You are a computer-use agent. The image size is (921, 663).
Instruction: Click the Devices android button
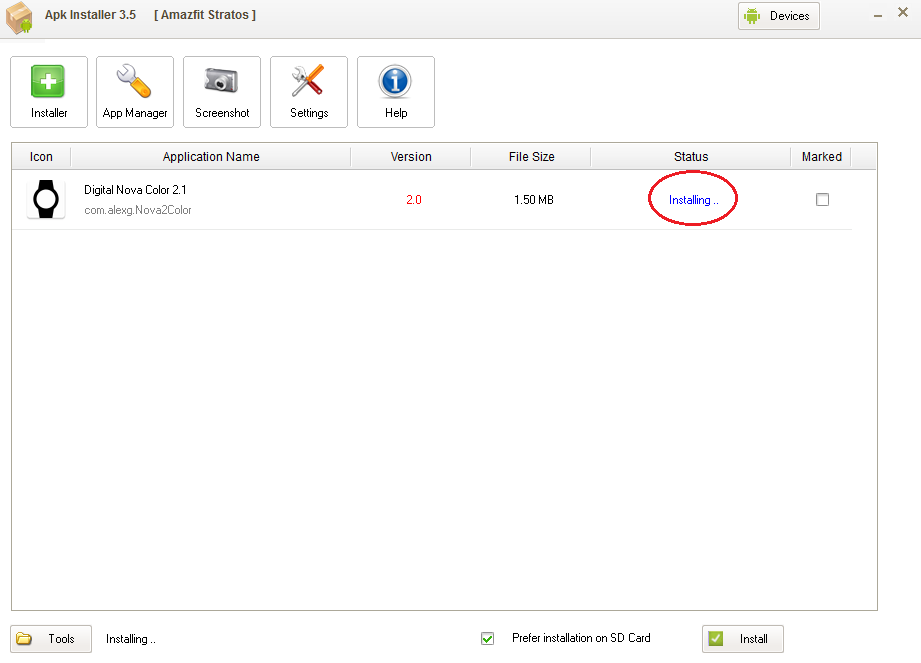pyautogui.click(x=779, y=16)
